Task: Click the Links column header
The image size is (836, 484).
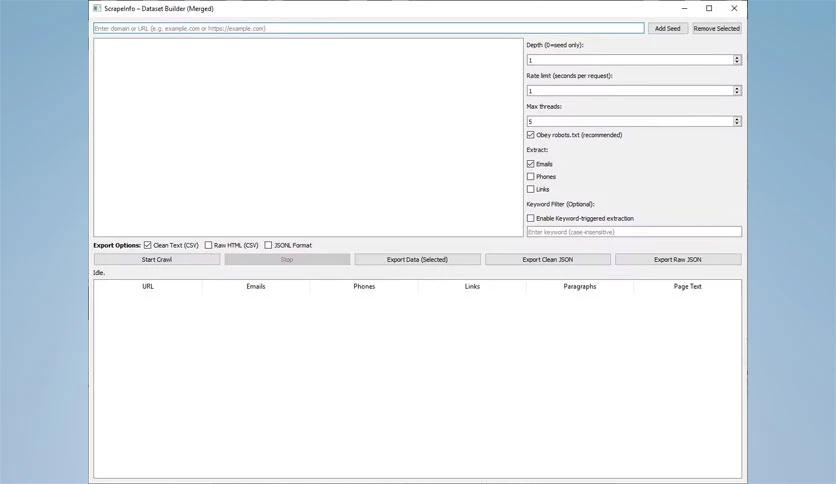Action: click(472, 286)
